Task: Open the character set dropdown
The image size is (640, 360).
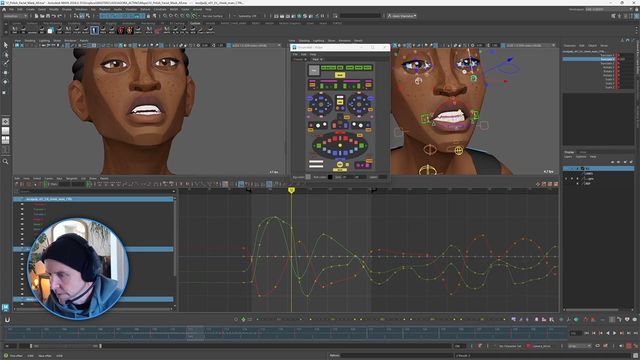Action: (x=510, y=346)
